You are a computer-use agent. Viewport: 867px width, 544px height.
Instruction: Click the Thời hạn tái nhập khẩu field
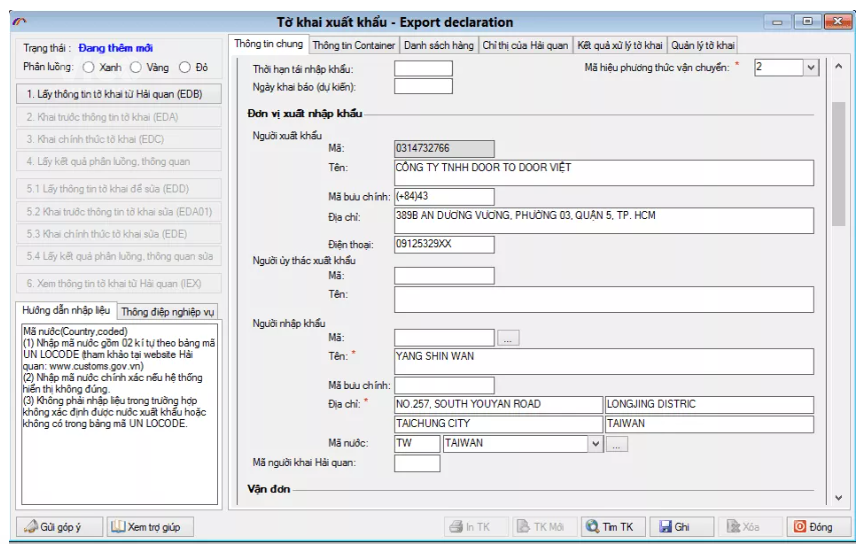(423, 69)
